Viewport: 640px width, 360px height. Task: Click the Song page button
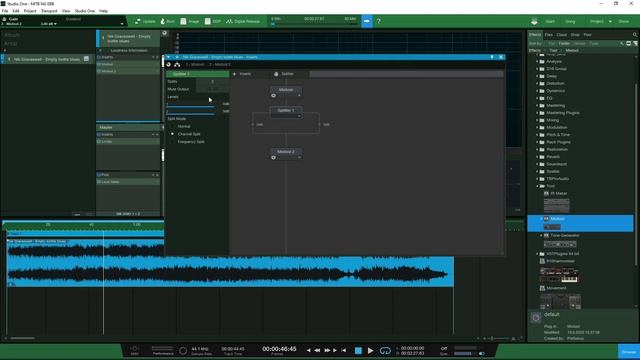click(570, 21)
